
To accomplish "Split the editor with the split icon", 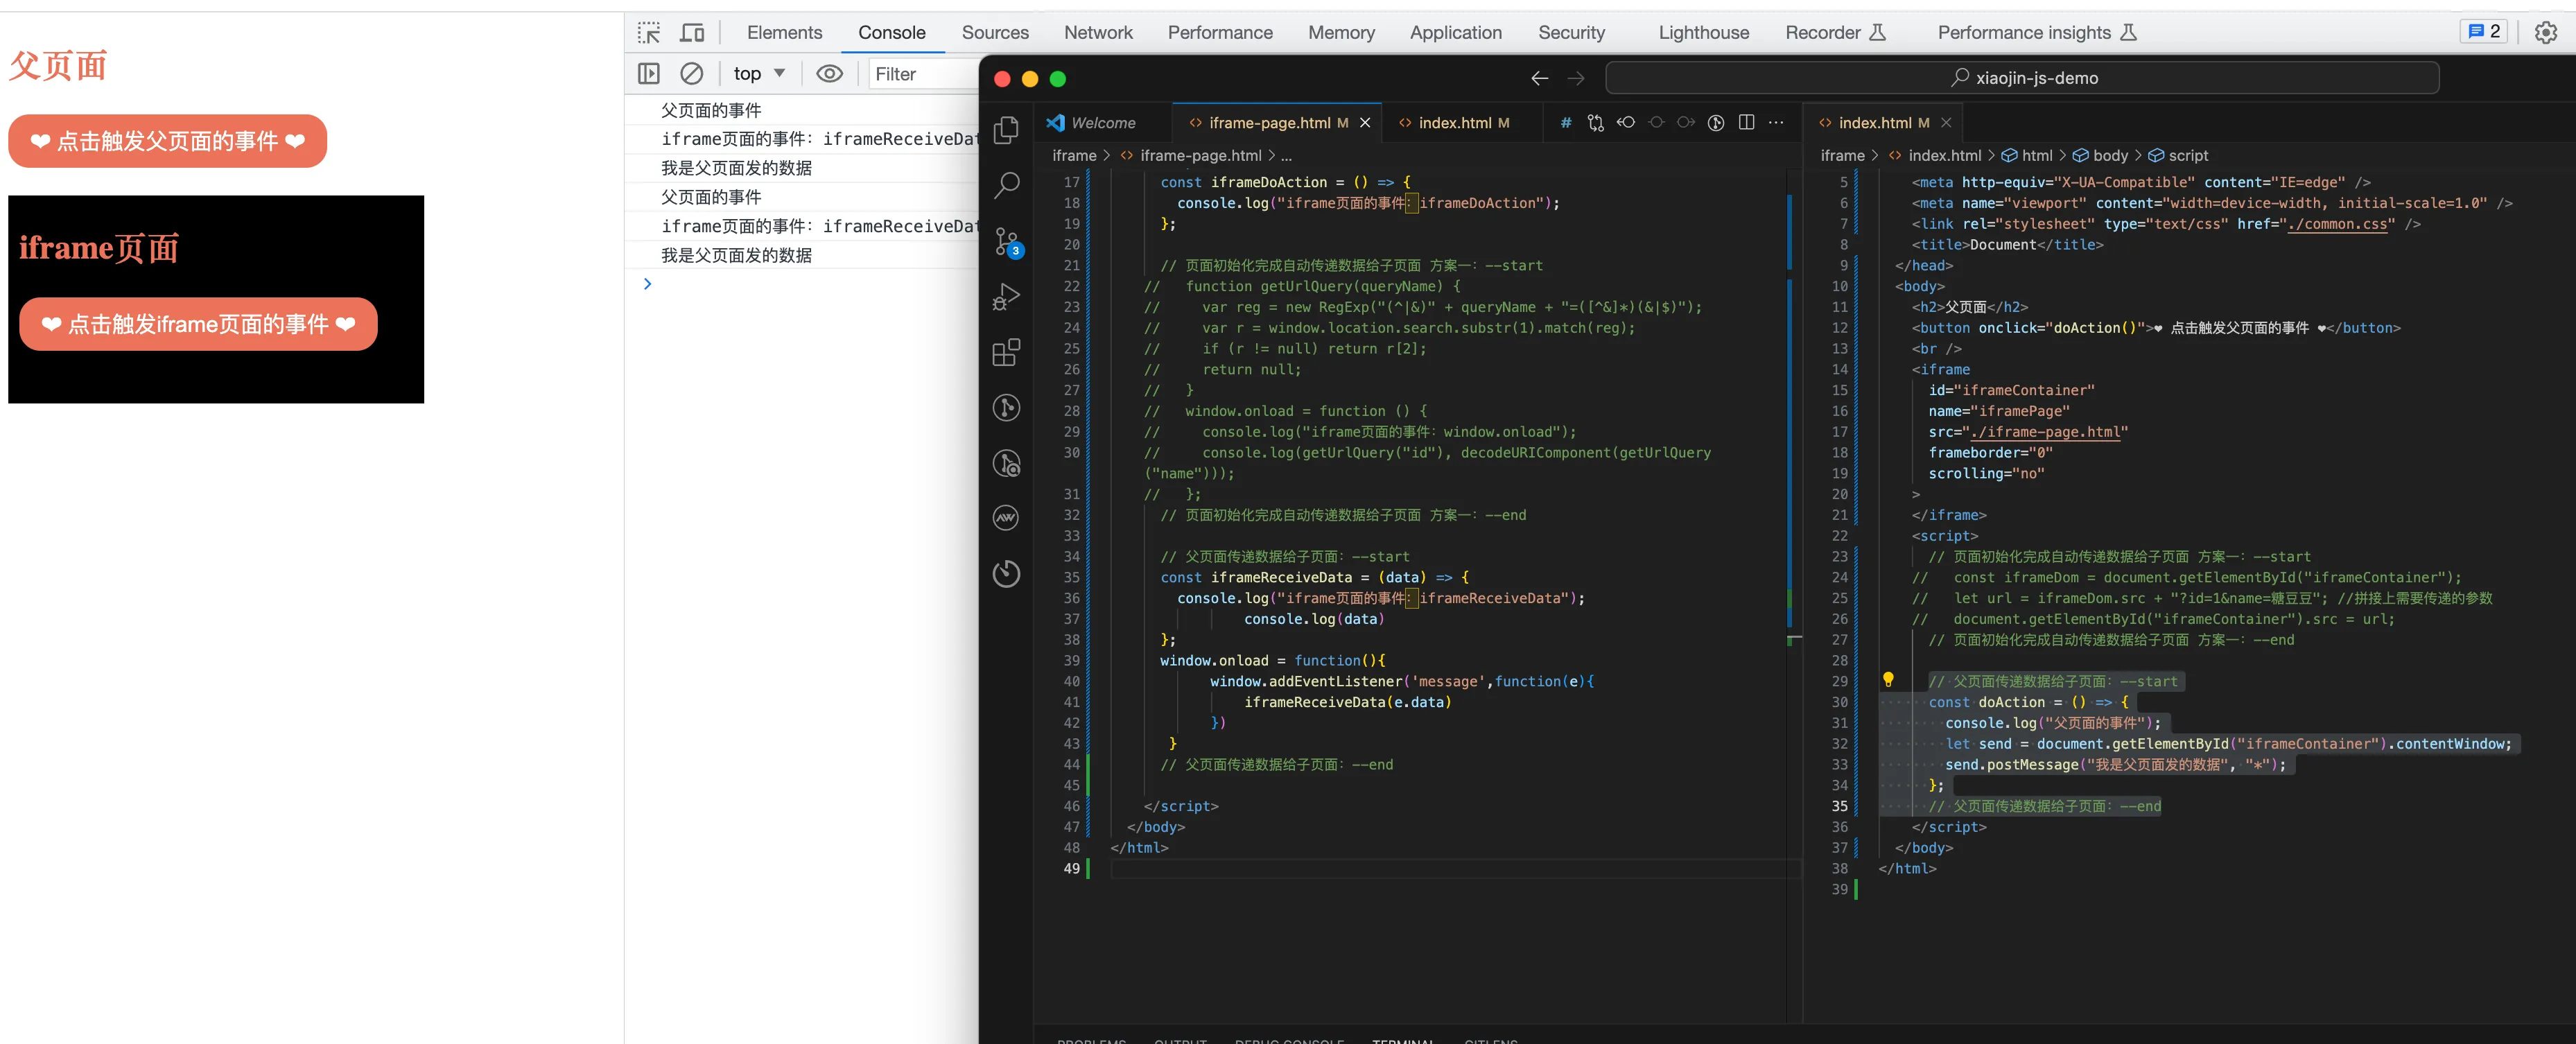I will pos(1746,122).
